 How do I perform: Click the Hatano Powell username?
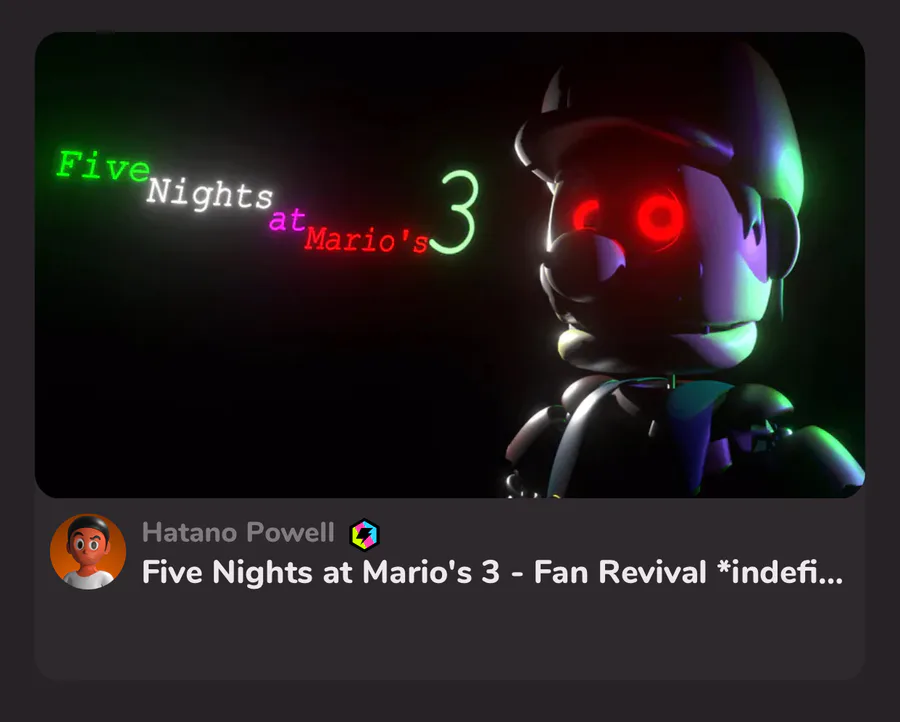238,533
